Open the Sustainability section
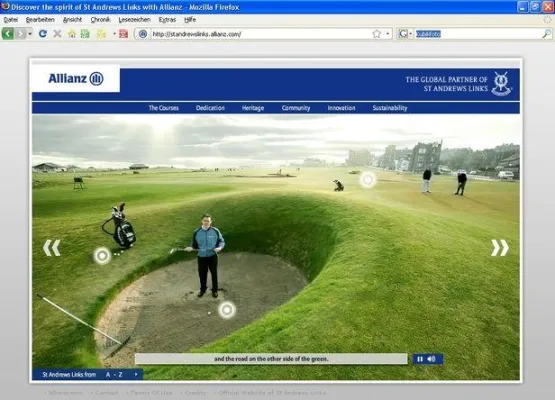This screenshot has height=400, width=555. click(390, 108)
